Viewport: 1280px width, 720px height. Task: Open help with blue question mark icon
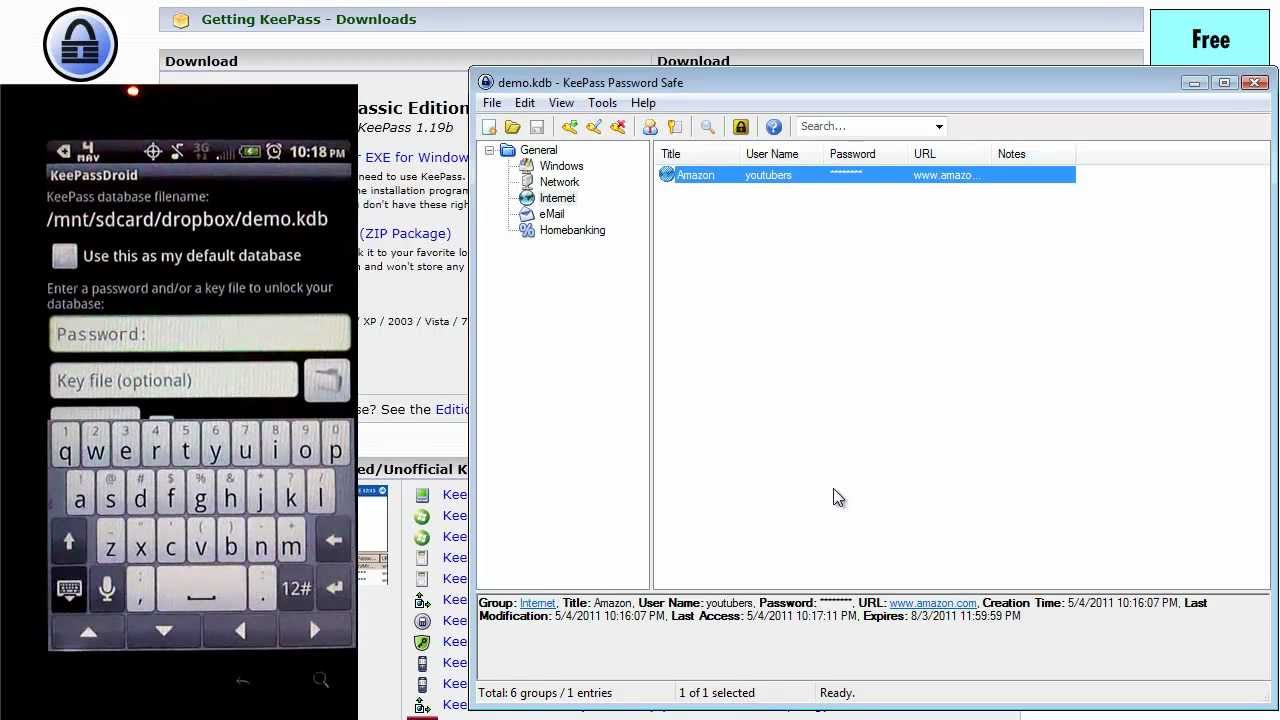[x=773, y=127]
